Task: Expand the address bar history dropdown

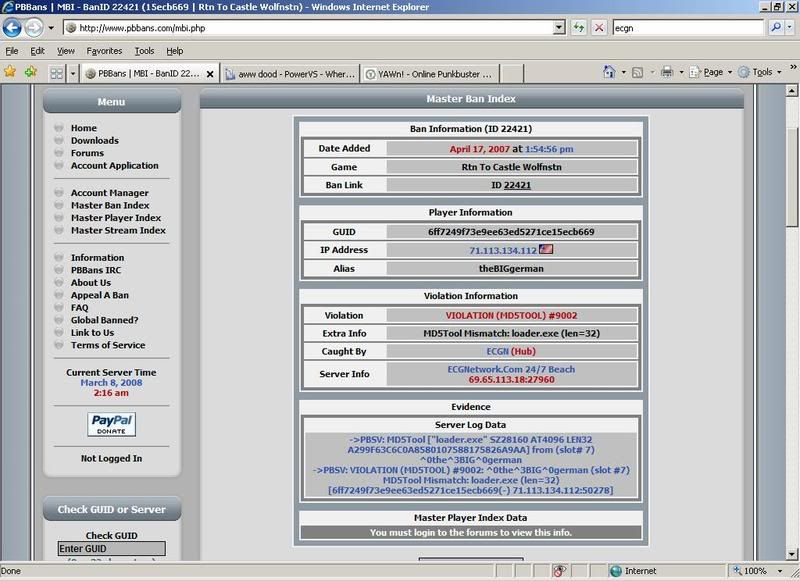Action: pyautogui.click(x=560, y=28)
